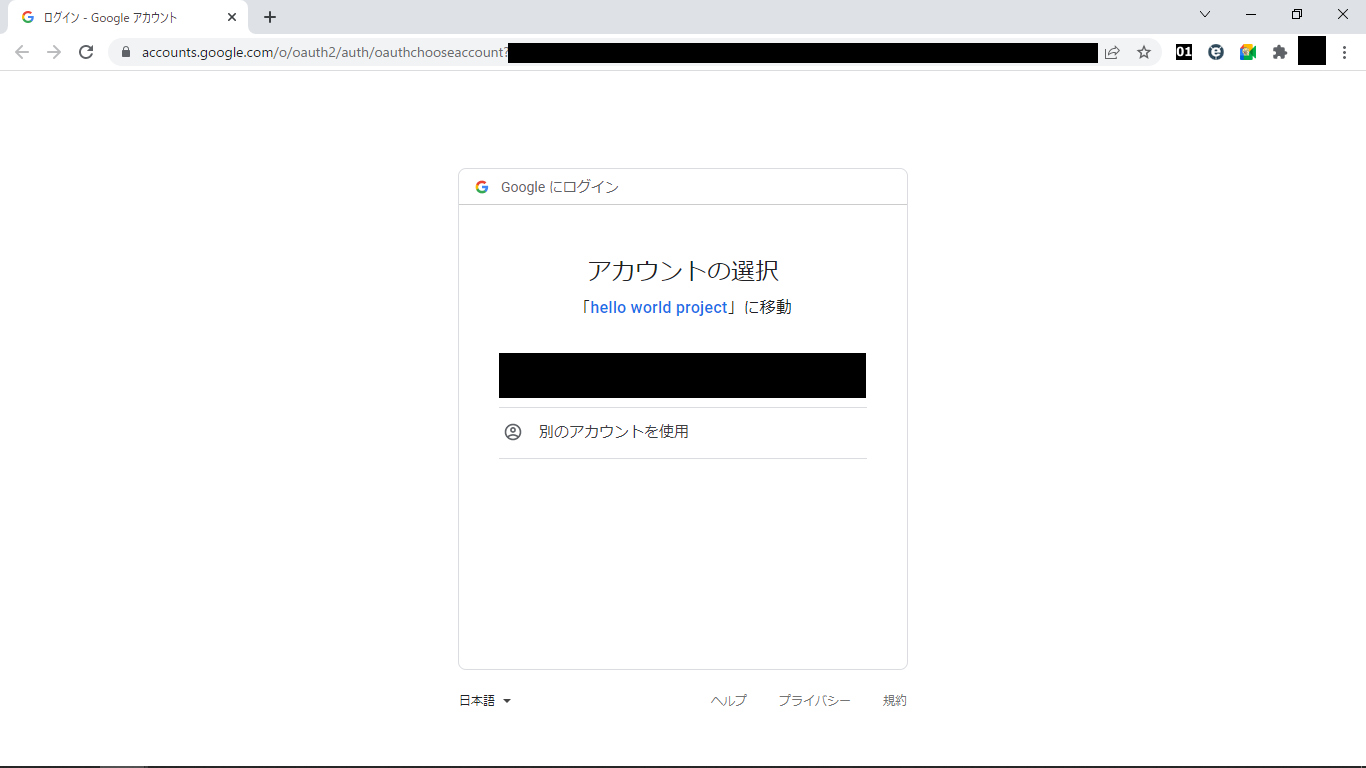Click the share this page icon
The height and width of the screenshot is (768, 1366).
(1112, 52)
